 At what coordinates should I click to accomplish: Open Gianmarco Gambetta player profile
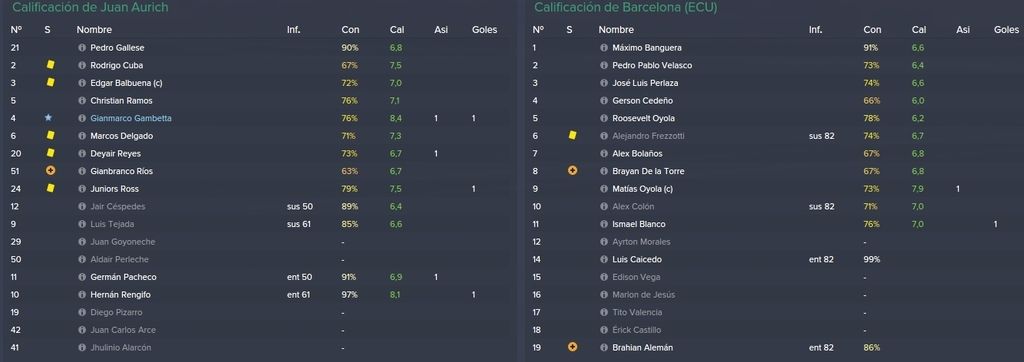click(x=131, y=118)
